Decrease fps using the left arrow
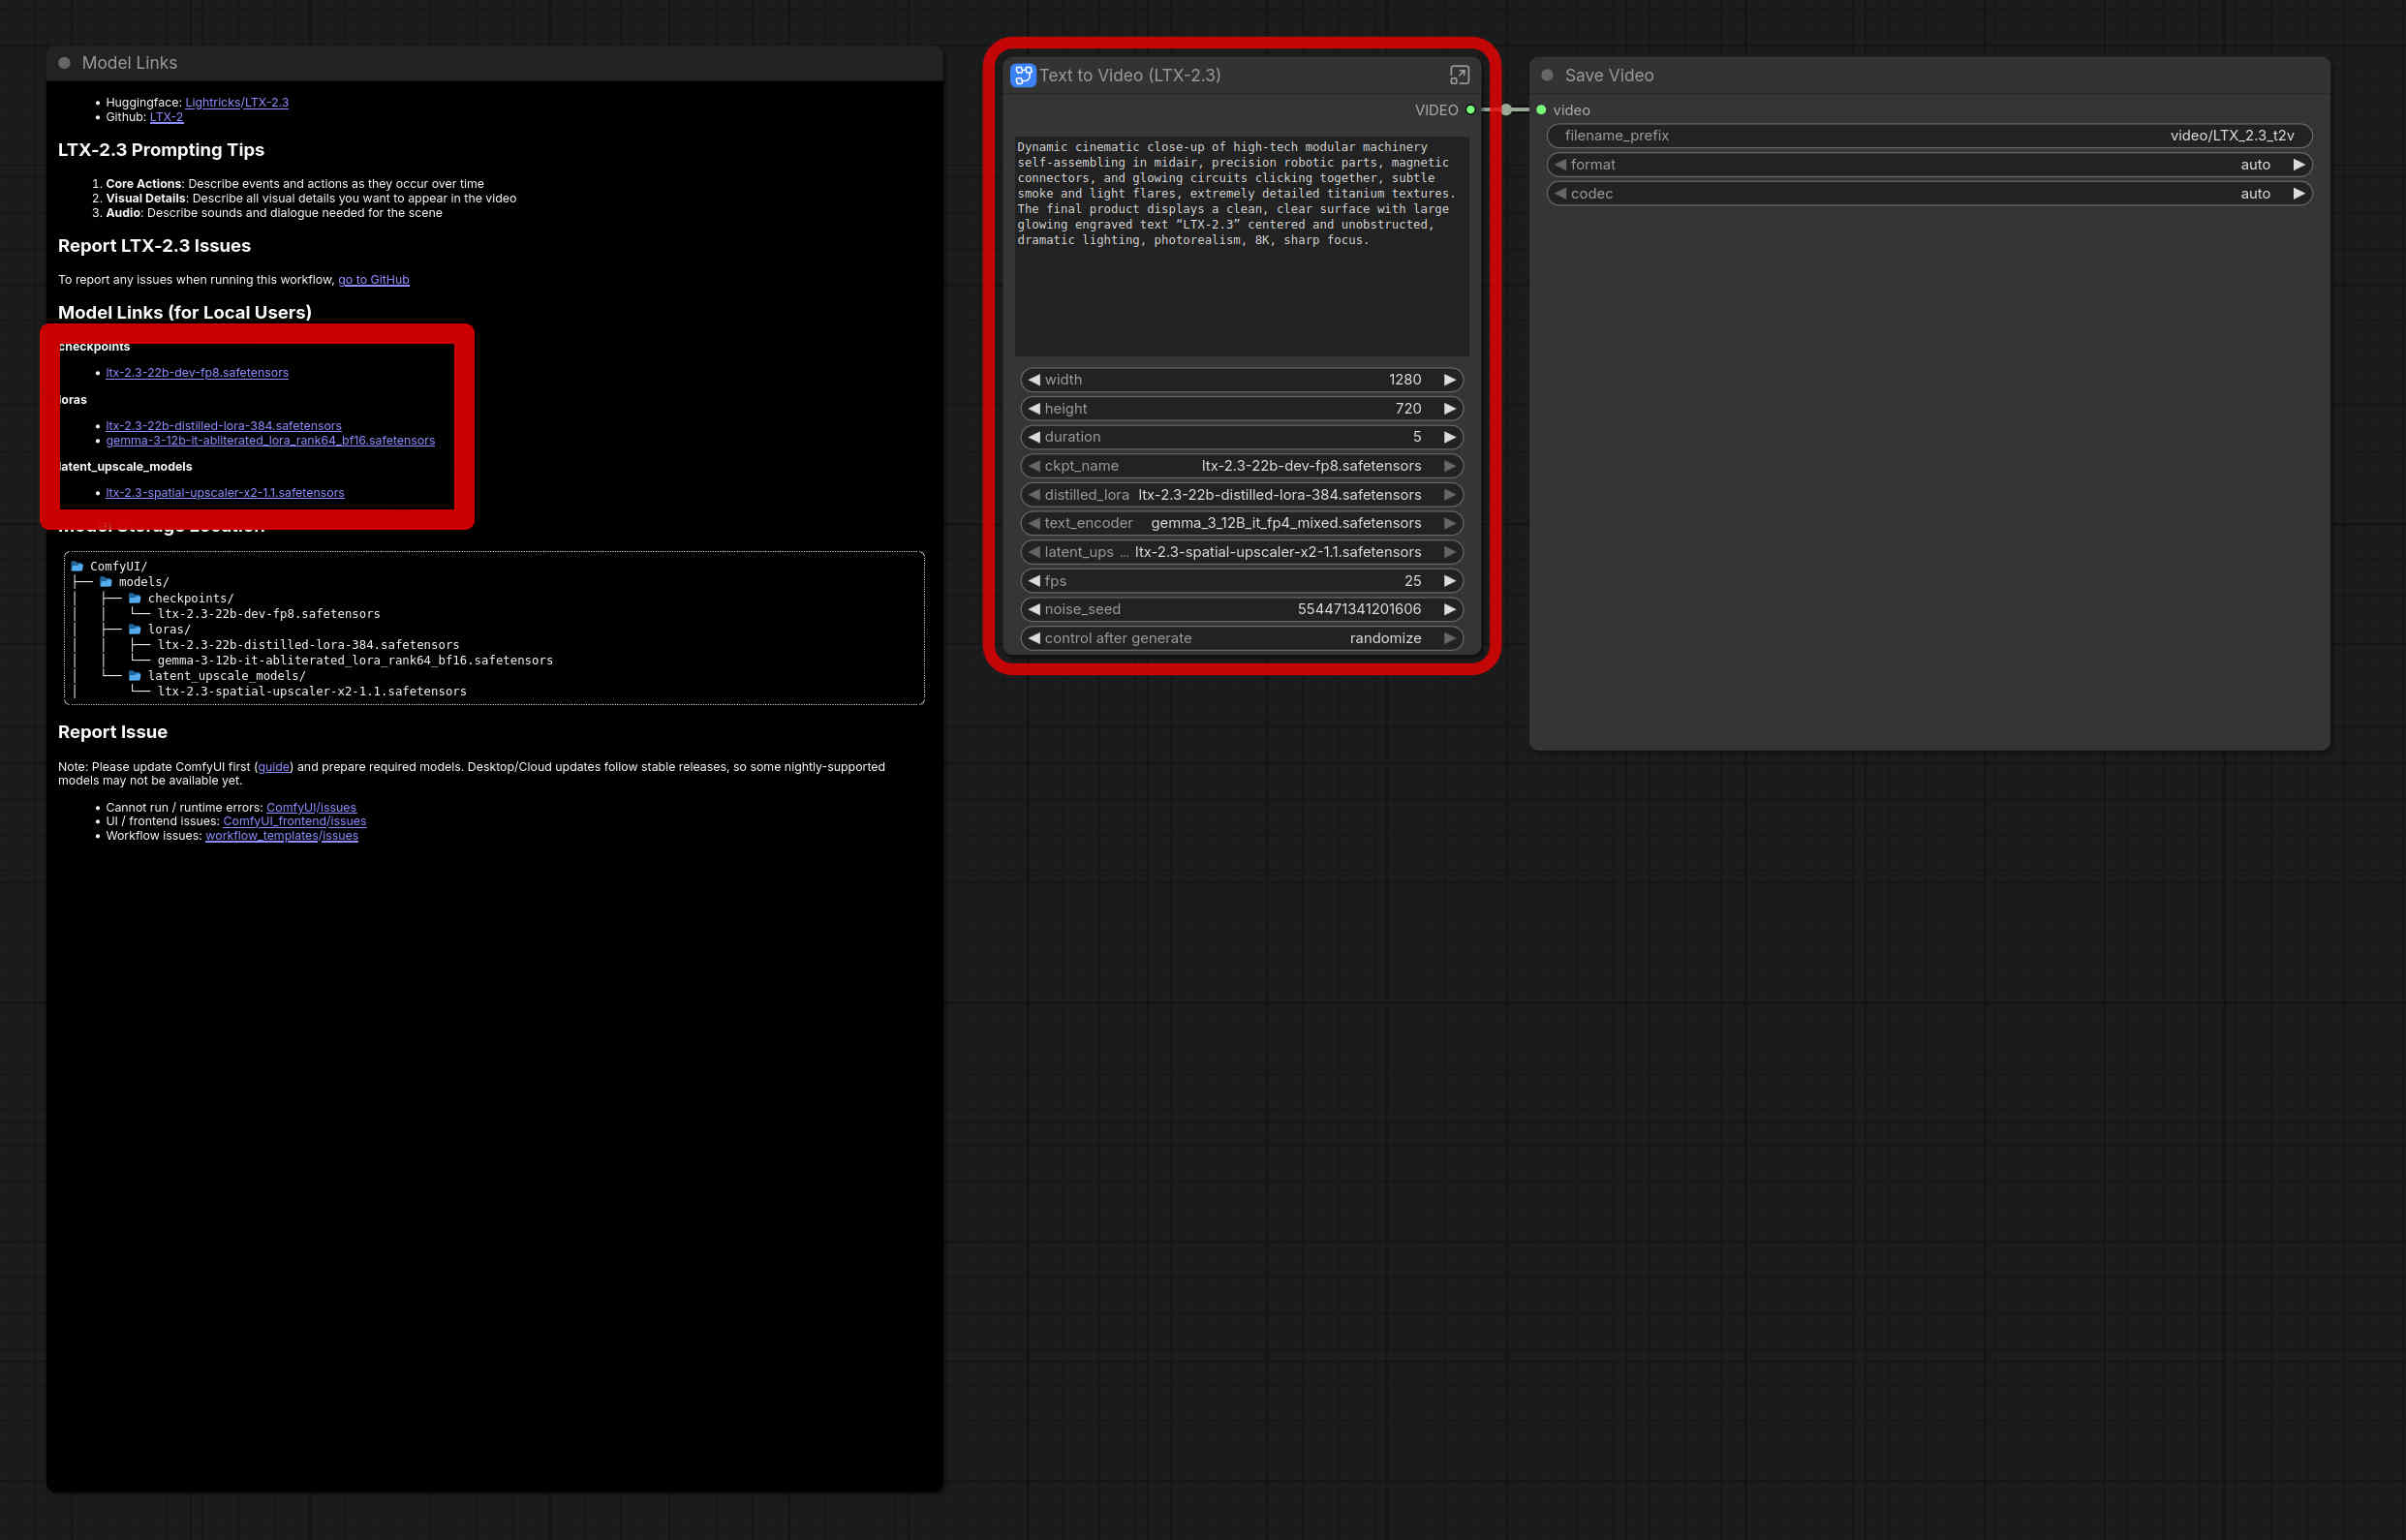The image size is (2406, 1540). point(1034,581)
